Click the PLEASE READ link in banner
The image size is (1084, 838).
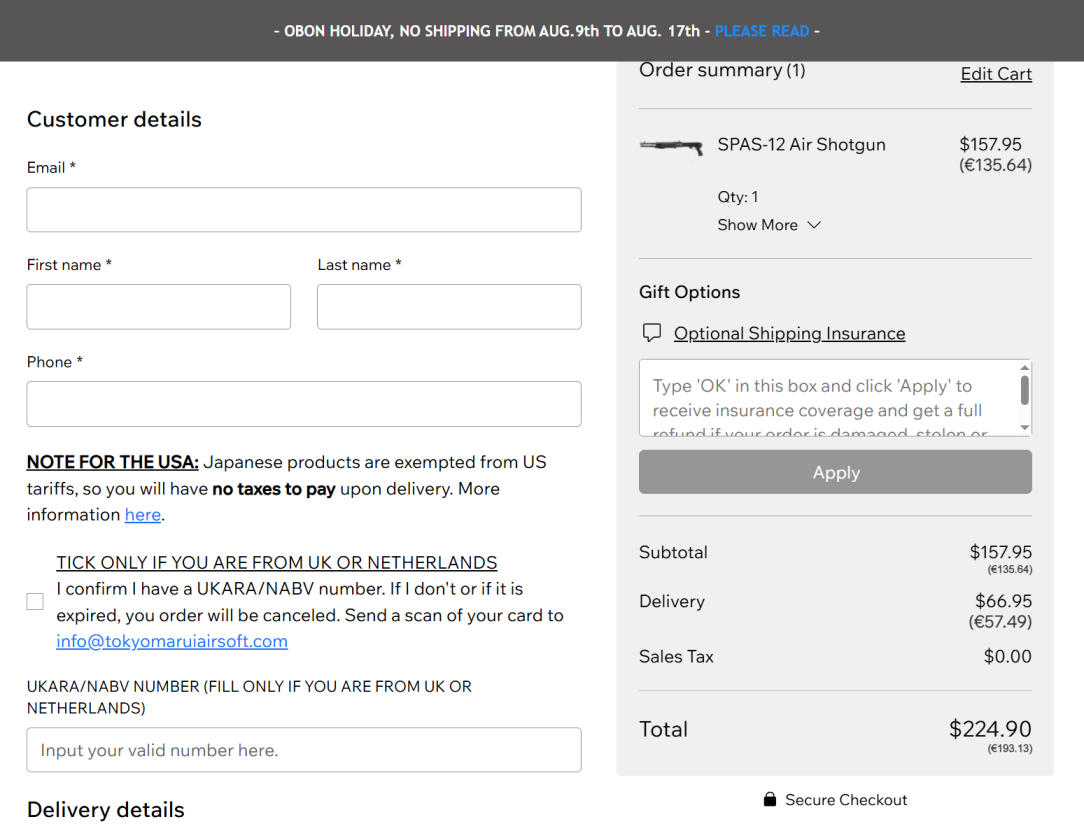tap(761, 31)
